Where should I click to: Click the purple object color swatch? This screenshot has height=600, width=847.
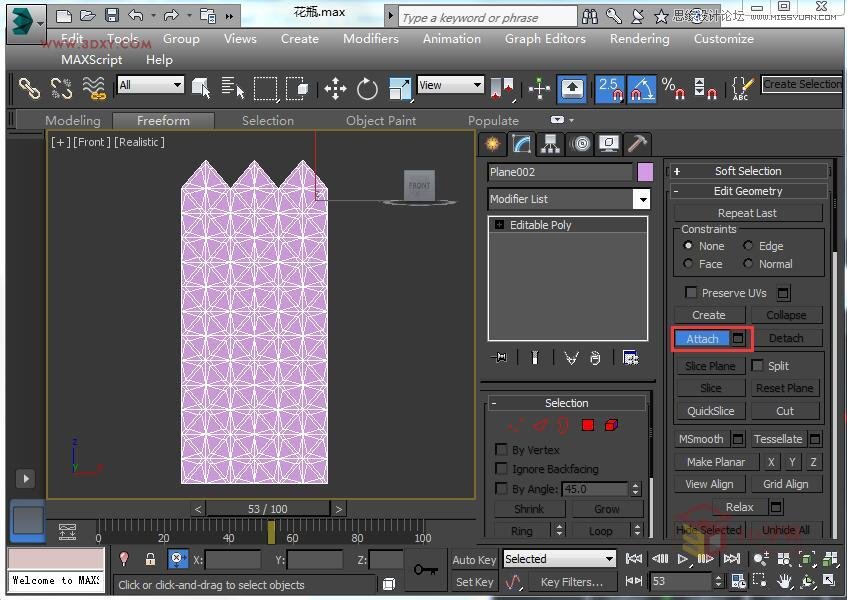[645, 172]
